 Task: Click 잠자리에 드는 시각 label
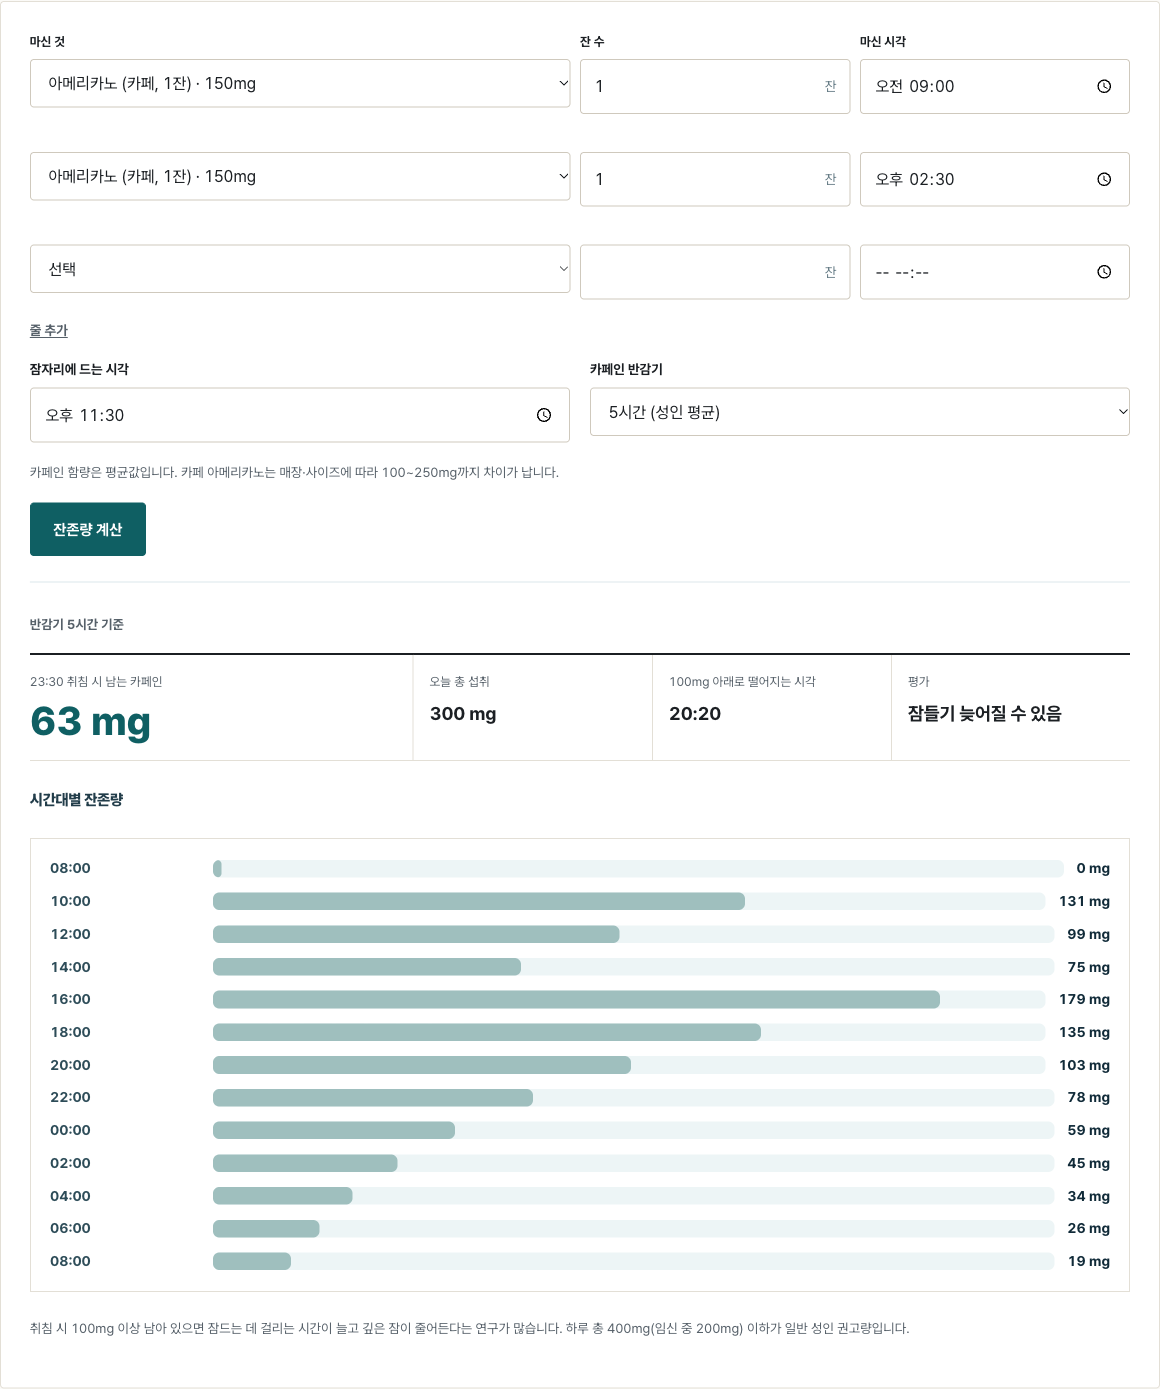click(x=79, y=369)
